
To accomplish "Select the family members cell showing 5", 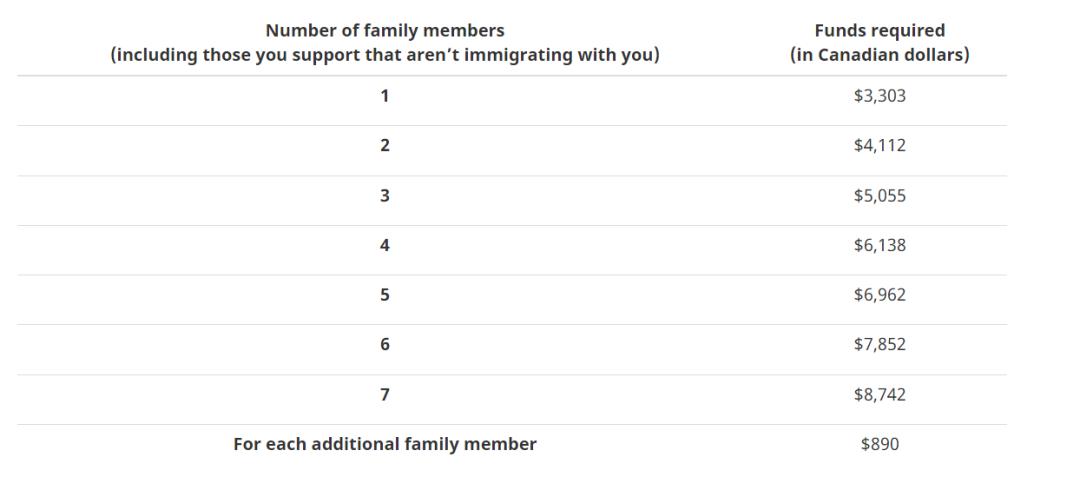I will 384,295.
